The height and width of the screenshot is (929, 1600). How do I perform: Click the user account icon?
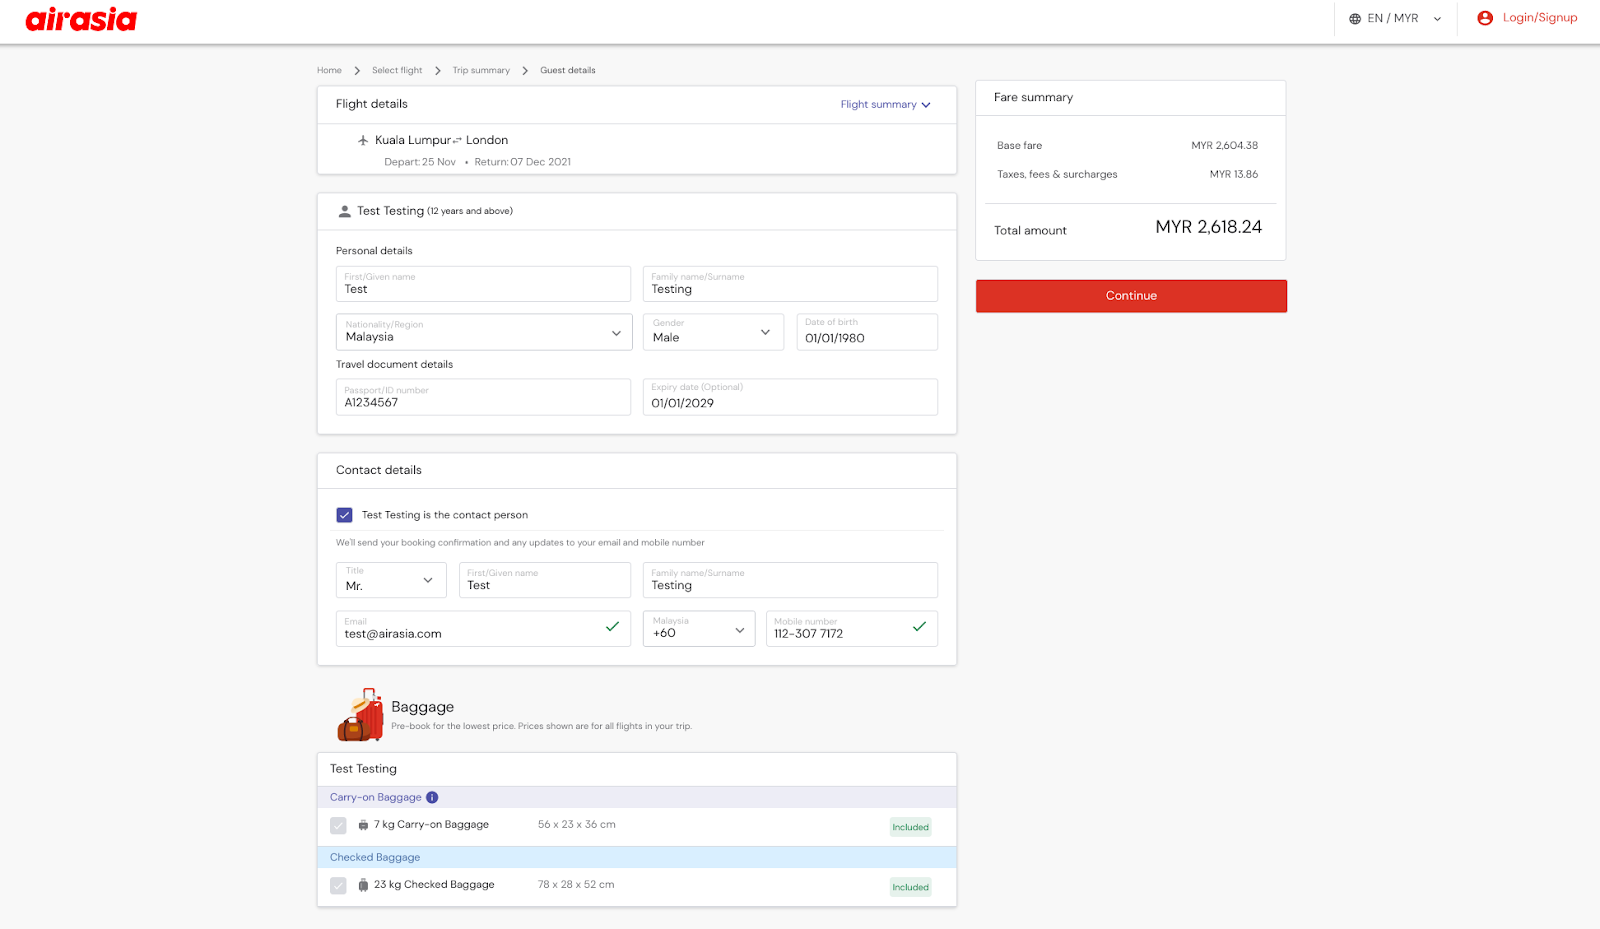[1485, 18]
